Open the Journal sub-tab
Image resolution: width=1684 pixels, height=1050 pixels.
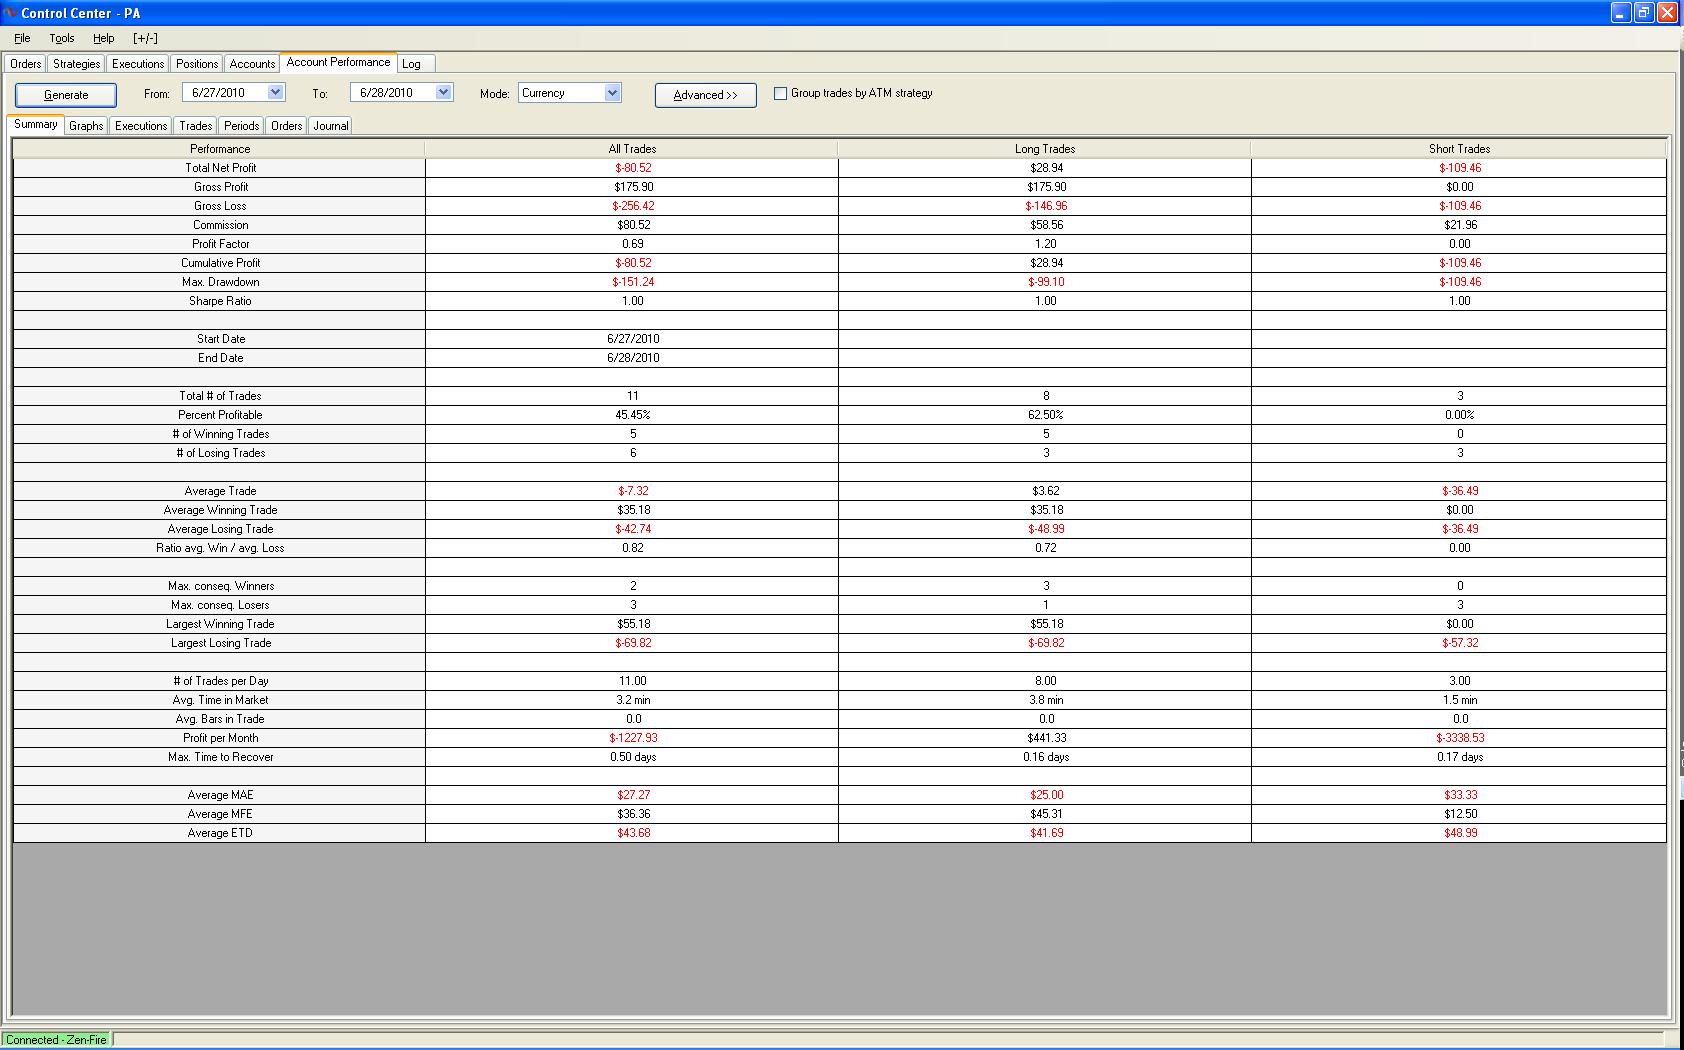[331, 126]
